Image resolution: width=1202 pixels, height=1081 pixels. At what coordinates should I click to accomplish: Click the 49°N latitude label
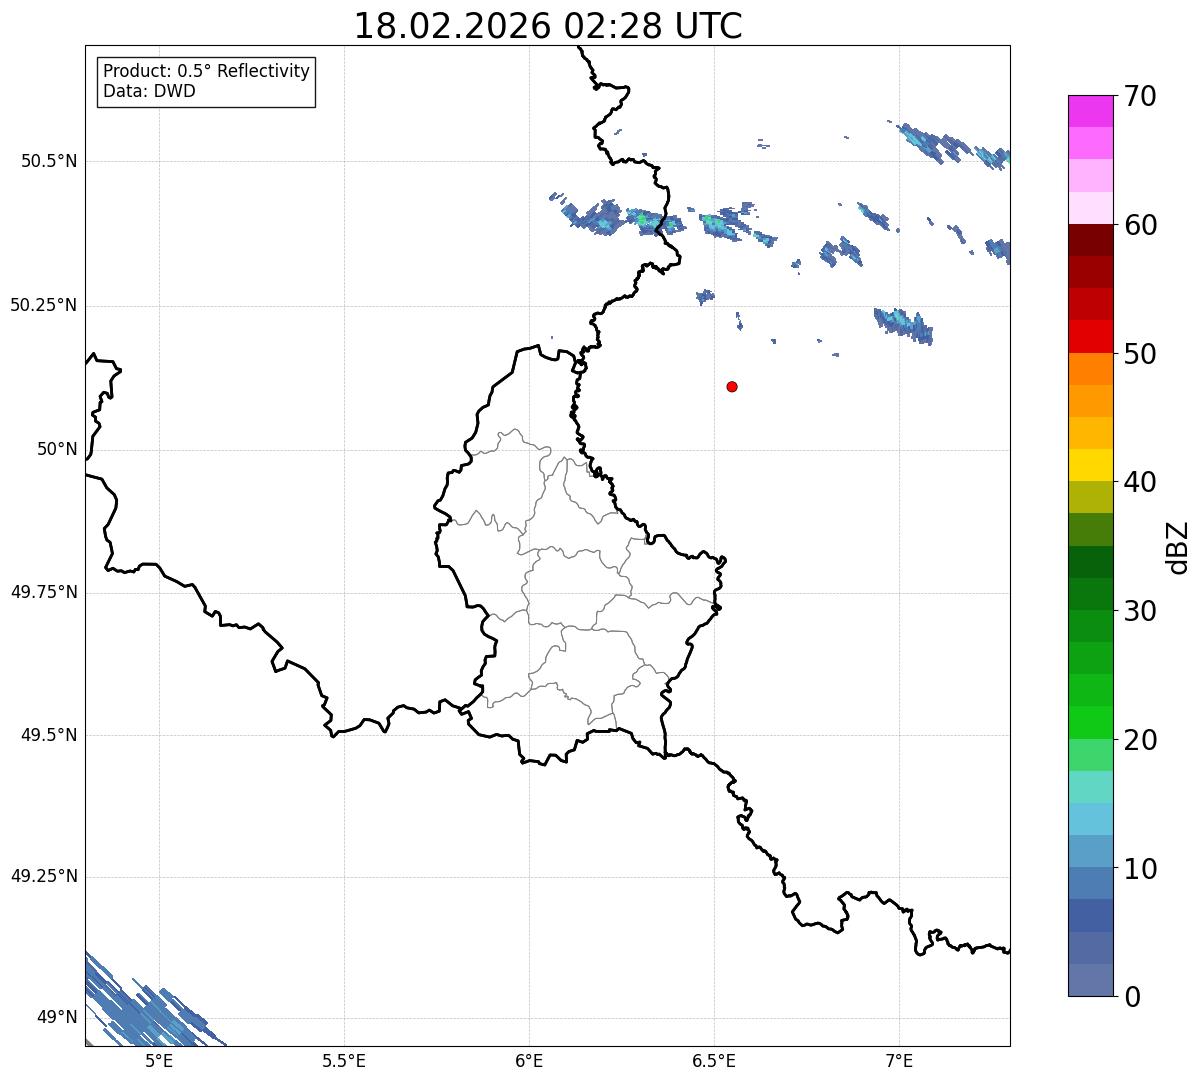click(57, 1017)
